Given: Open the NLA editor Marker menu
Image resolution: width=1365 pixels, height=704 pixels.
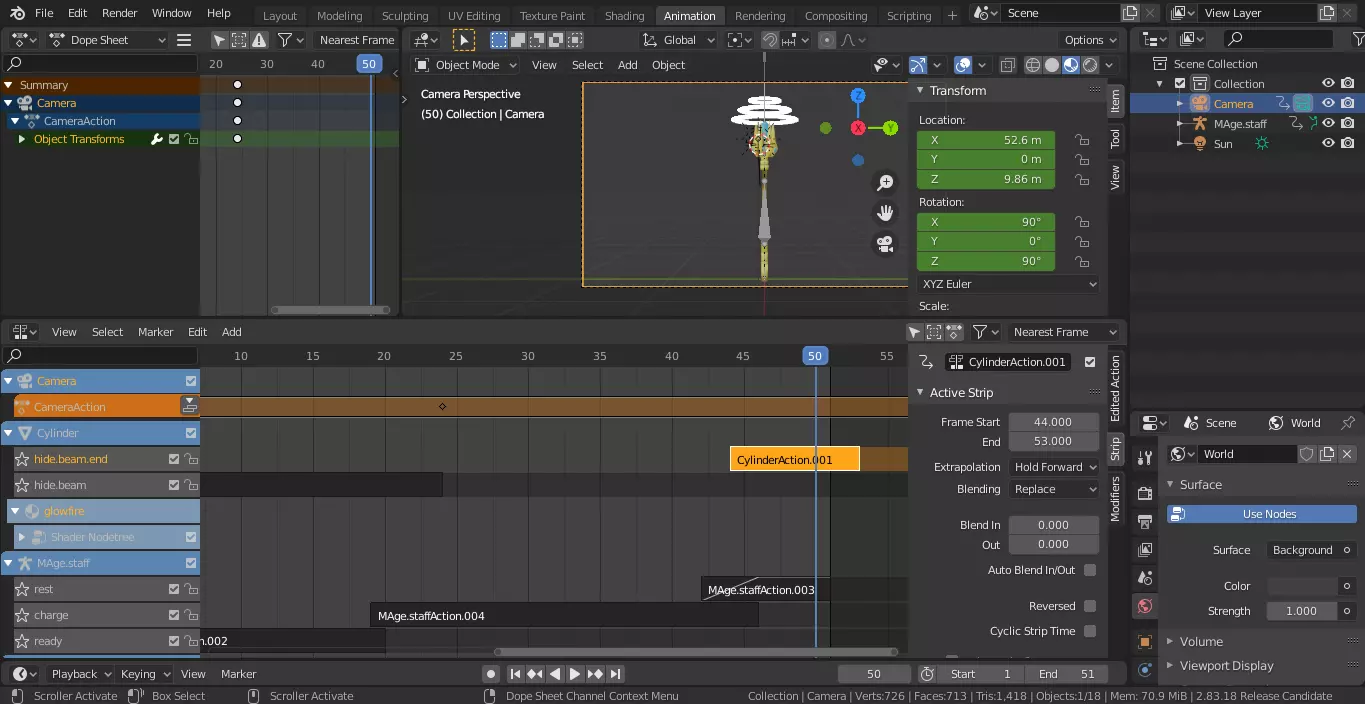Looking at the screenshot, I should (x=156, y=332).
